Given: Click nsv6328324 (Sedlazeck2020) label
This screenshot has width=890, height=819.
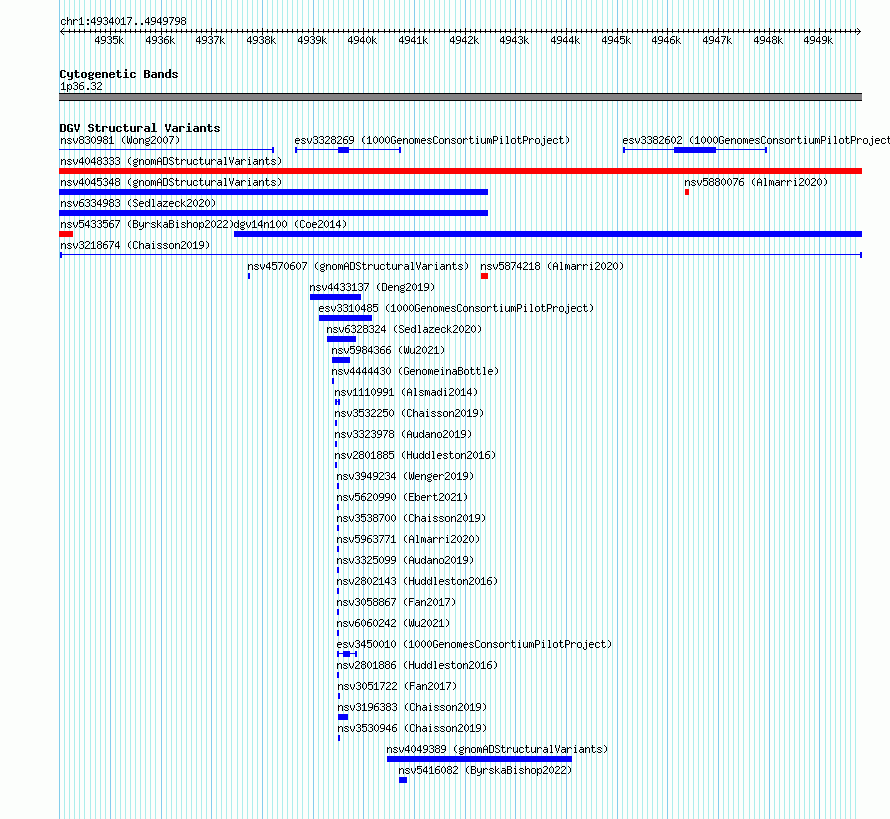Looking at the screenshot, I should pyautogui.click(x=404, y=329).
